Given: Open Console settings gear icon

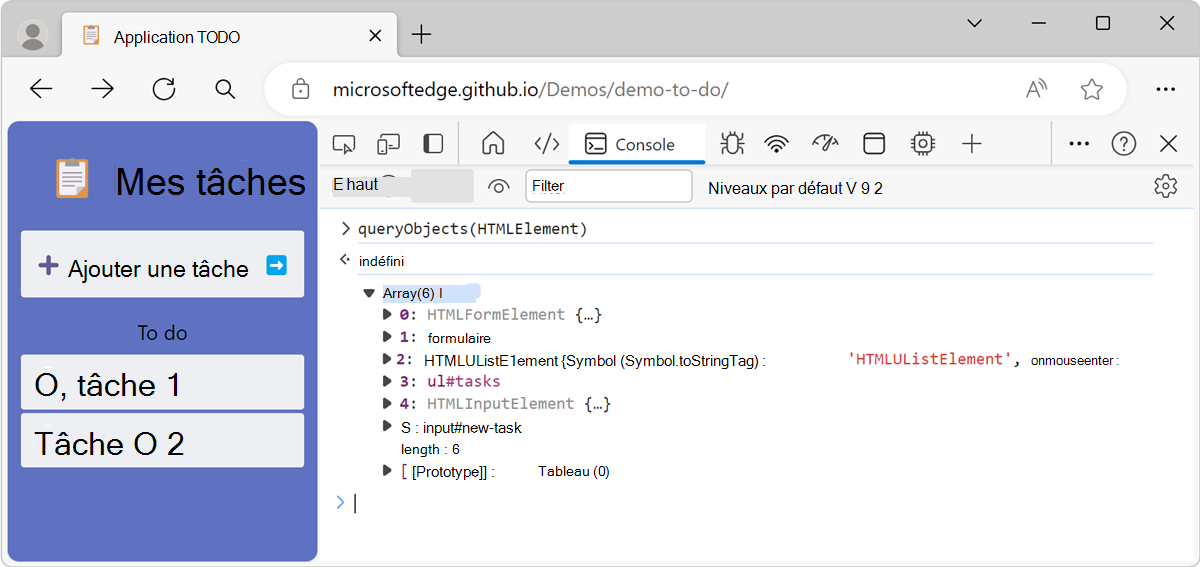Looking at the screenshot, I should (x=1165, y=186).
